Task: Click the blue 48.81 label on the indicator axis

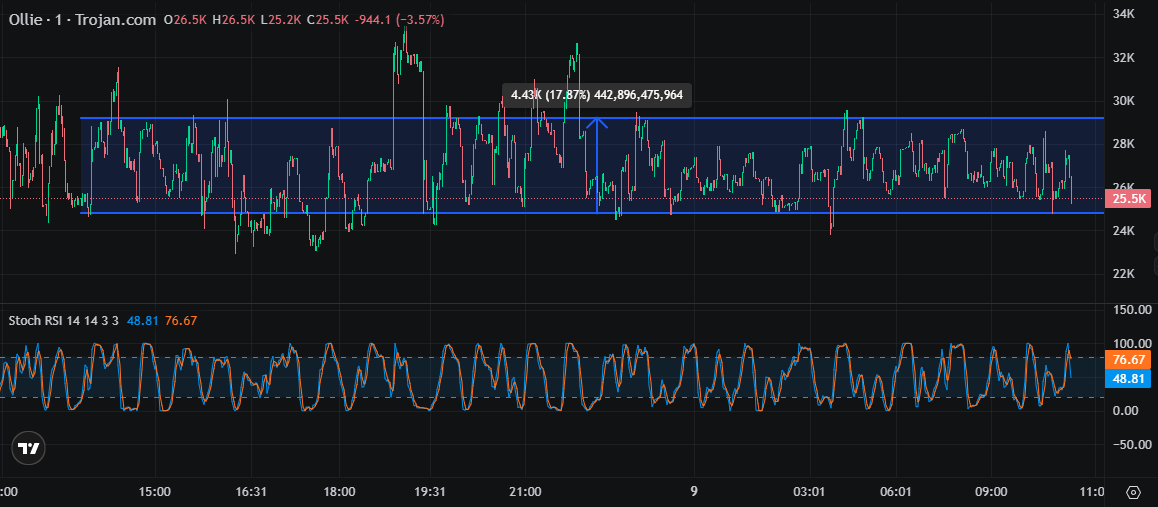Action: tap(1128, 379)
